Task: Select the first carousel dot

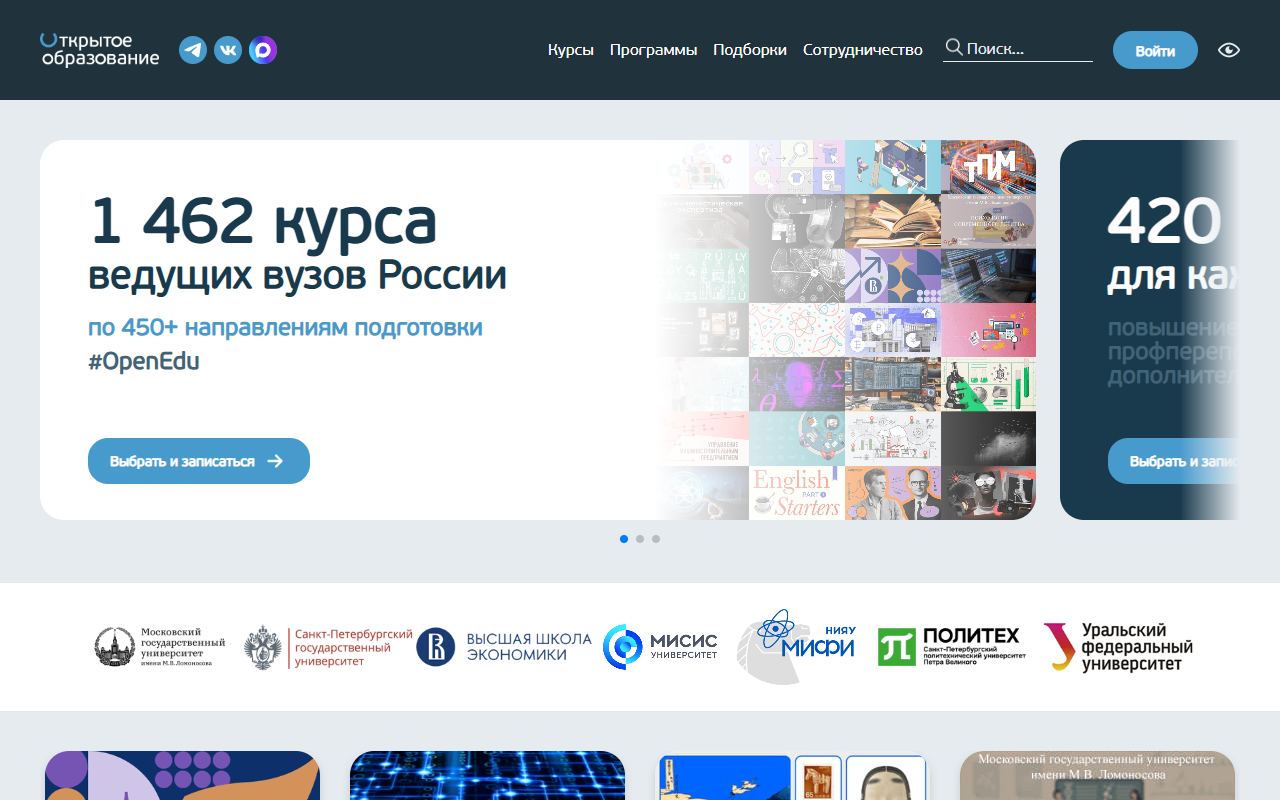Action: (x=624, y=539)
